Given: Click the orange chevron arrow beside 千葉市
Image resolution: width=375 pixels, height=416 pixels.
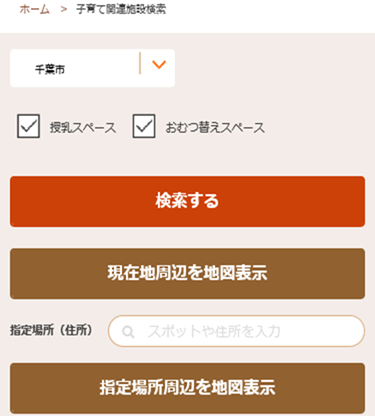Looking at the screenshot, I should tap(159, 64).
